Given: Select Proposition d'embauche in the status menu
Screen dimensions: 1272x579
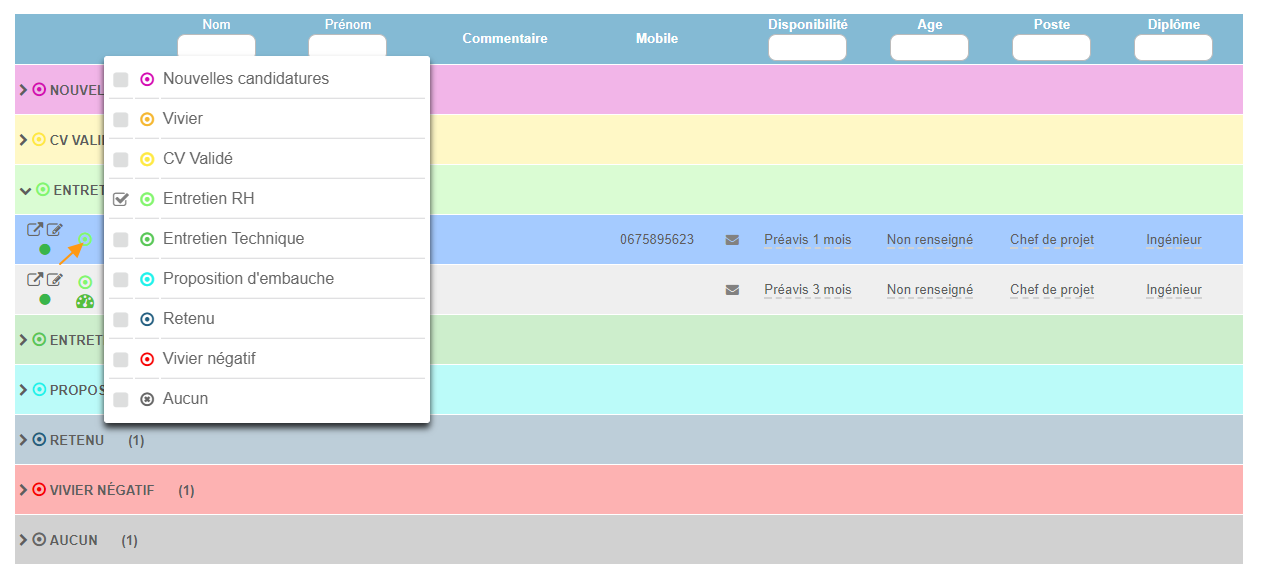Looking at the screenshot, I should click(248, 279).
